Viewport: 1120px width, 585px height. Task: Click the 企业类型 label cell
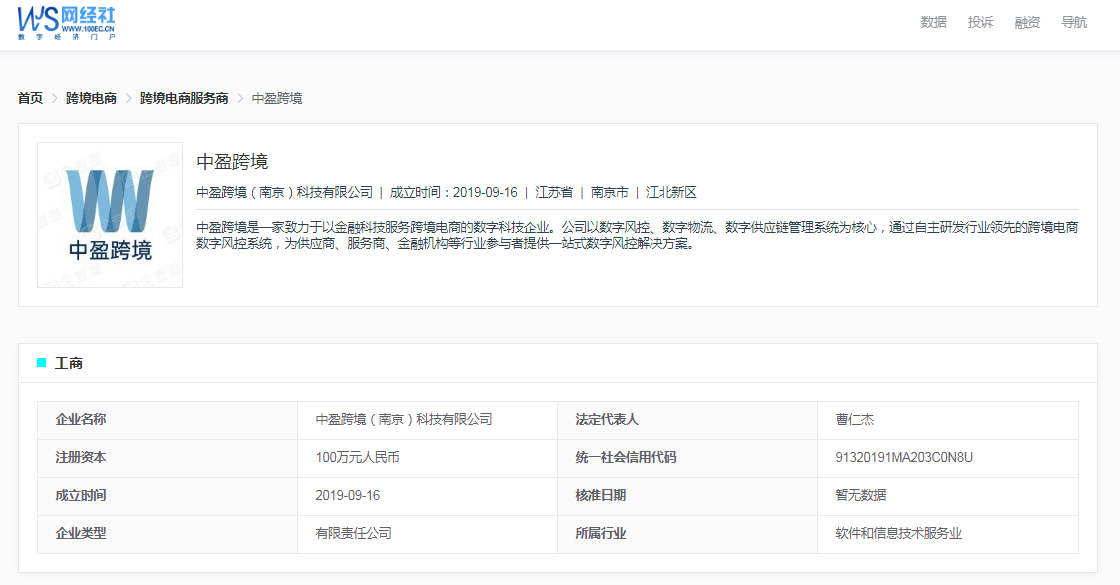coord(167,534)
